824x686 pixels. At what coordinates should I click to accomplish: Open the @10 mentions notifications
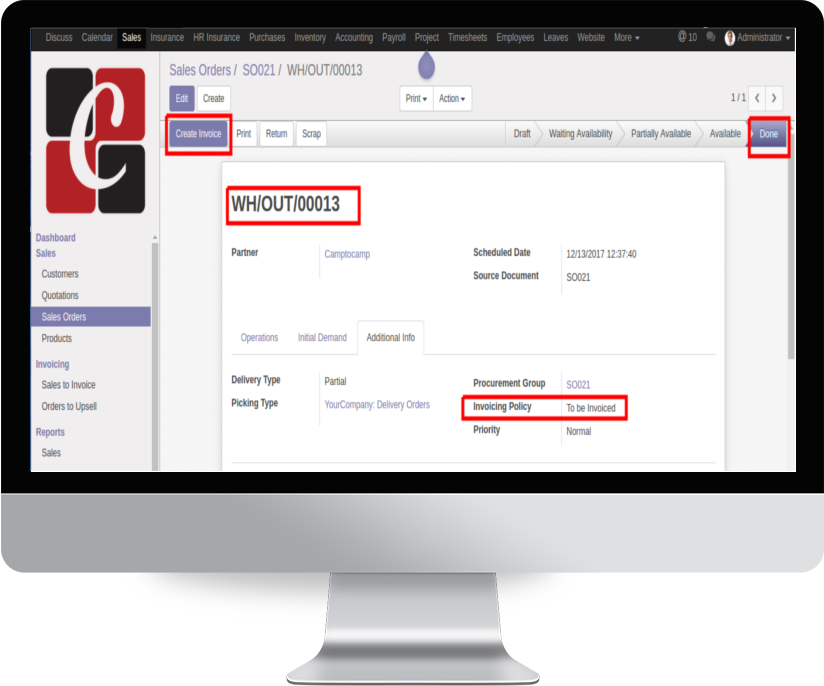687,37
